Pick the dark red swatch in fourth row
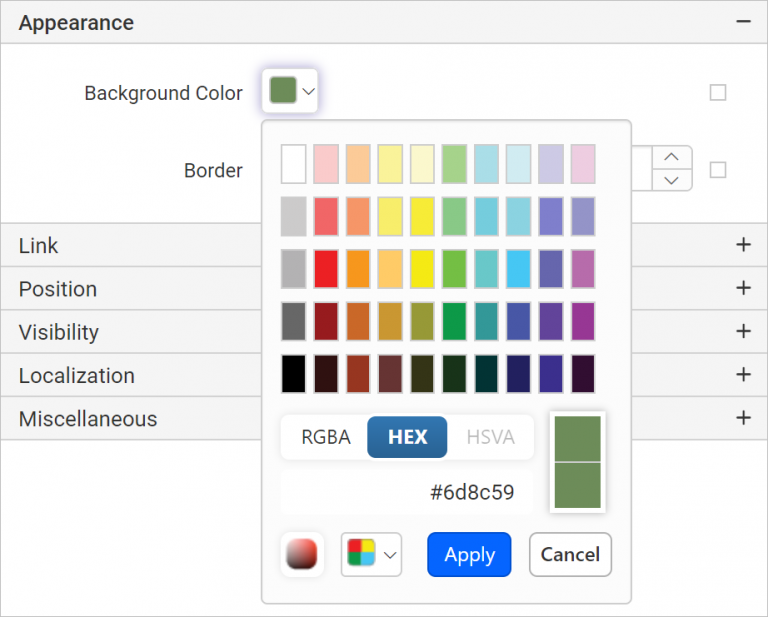 point(326,321)
